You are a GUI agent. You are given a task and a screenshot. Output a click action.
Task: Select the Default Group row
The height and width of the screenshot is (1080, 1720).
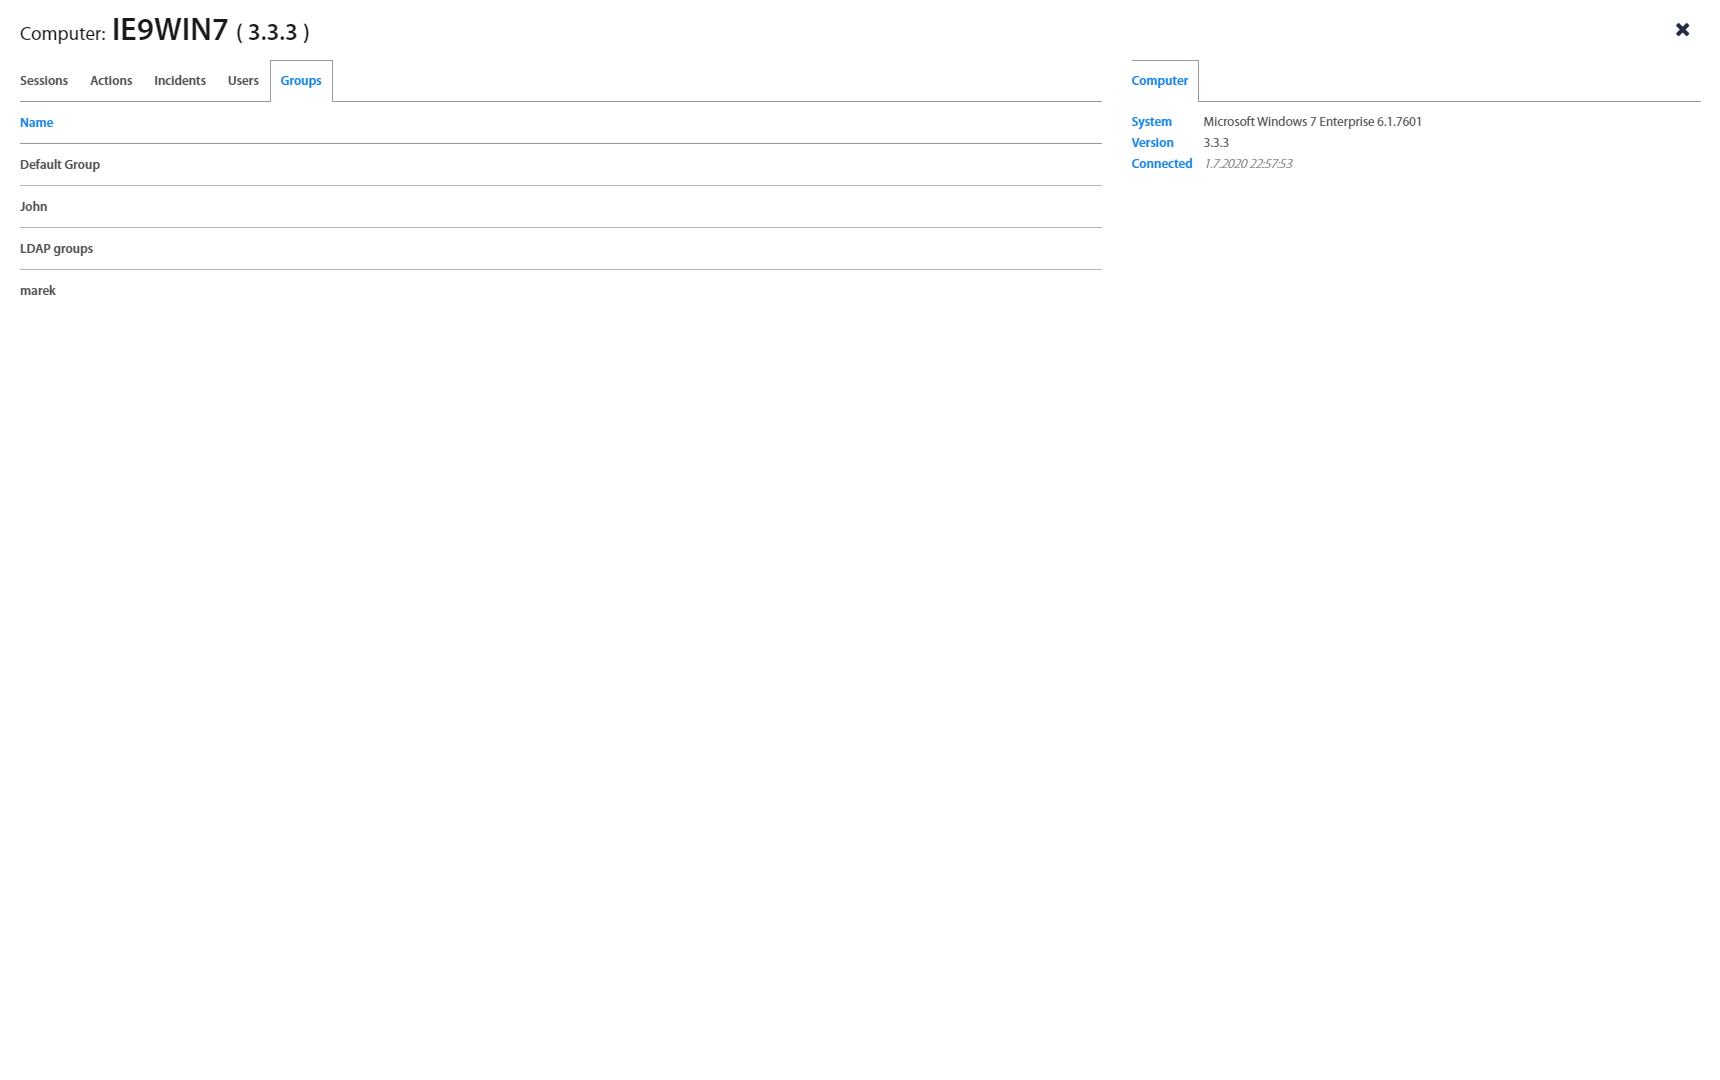[60, 165]
